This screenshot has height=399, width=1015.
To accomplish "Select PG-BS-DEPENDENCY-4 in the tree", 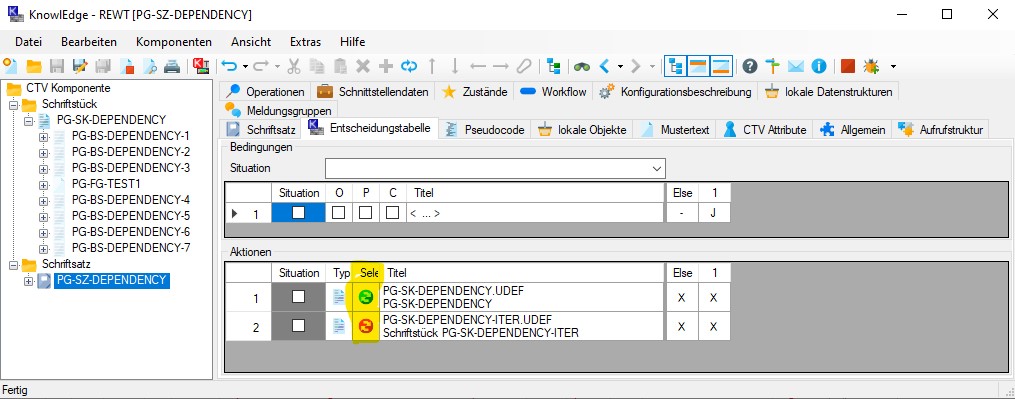I will tap(131, 200).
